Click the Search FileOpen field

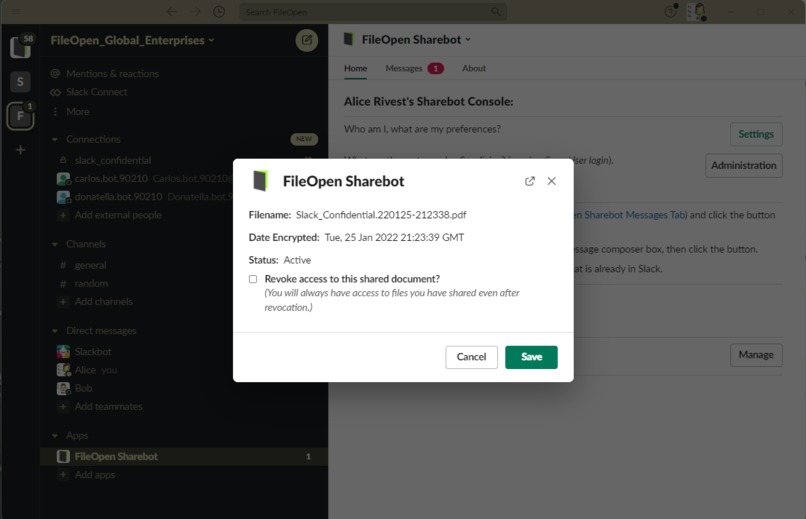373,11
